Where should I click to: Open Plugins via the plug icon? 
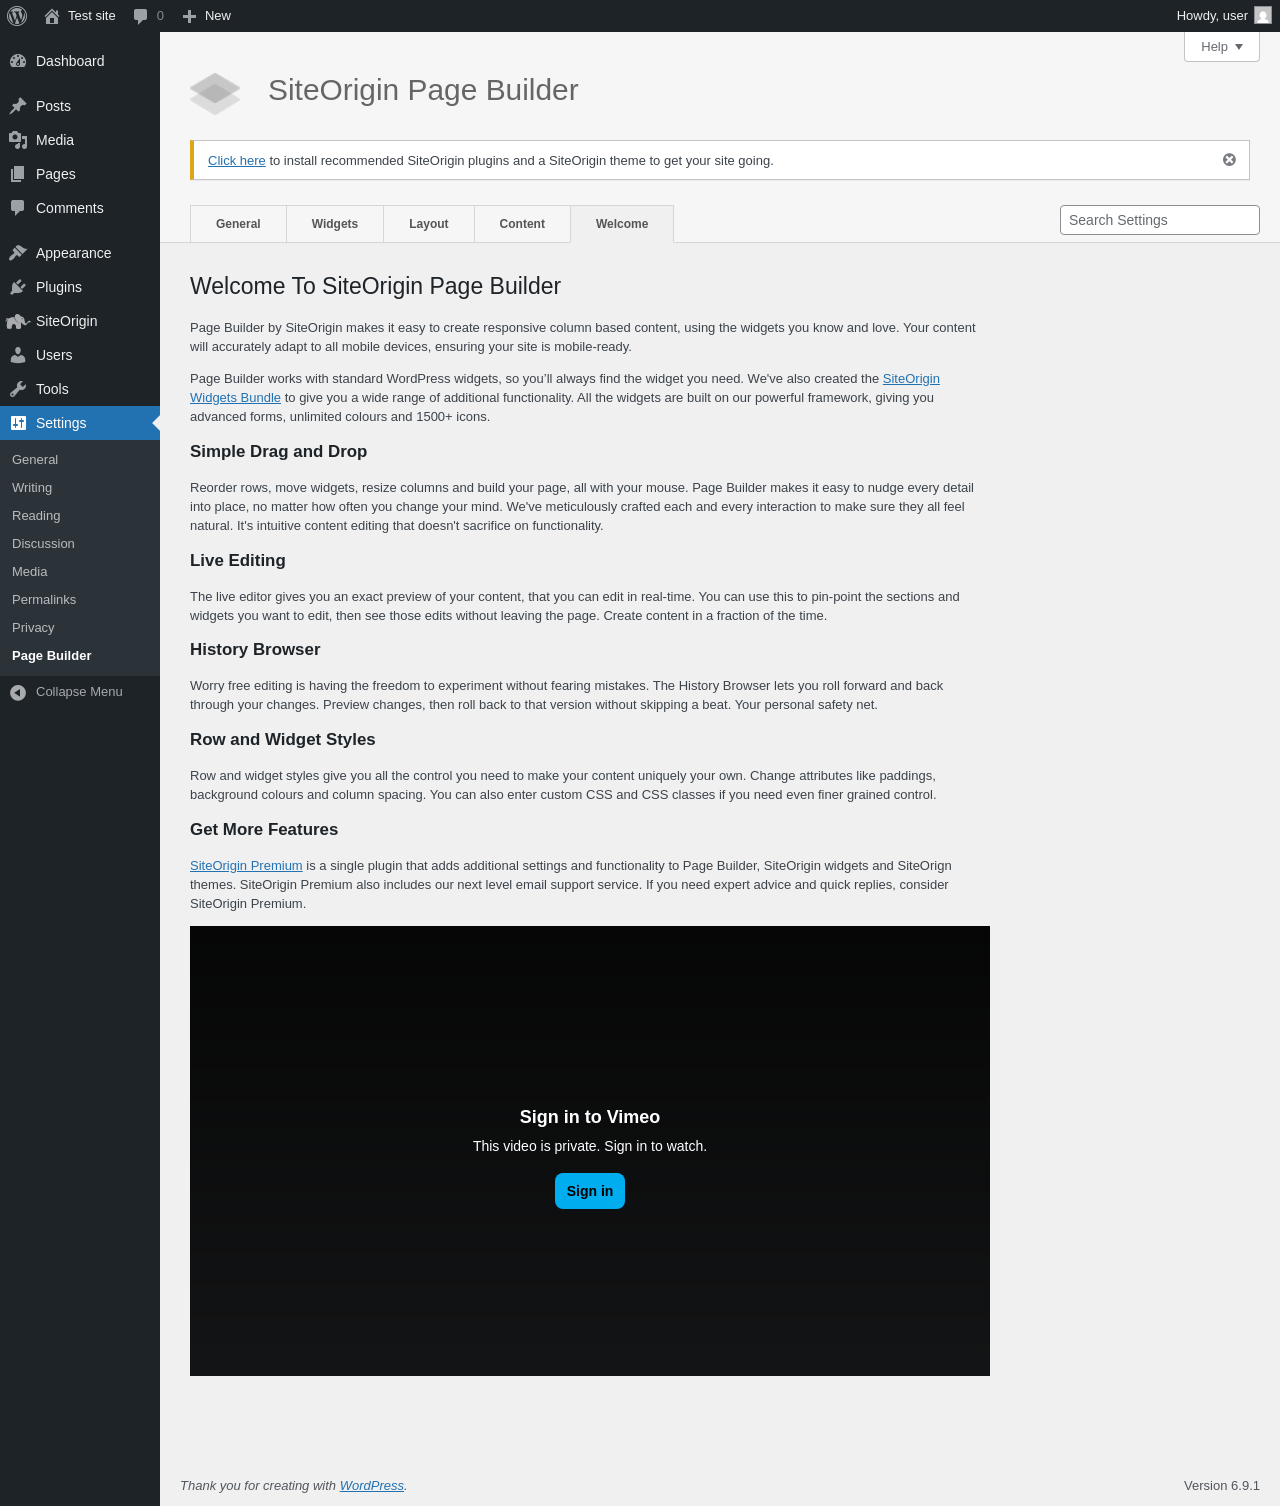18,287
